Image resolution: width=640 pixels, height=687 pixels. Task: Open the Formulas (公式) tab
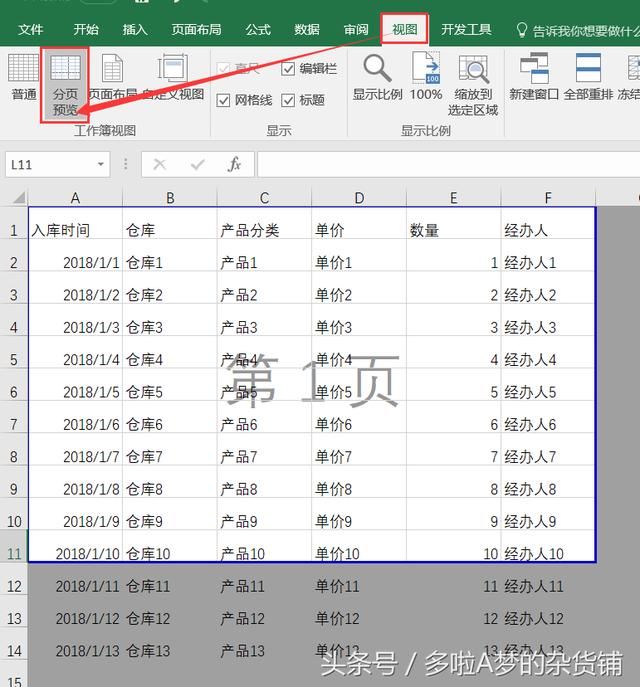pyautogui.click(x=258, y=29)
